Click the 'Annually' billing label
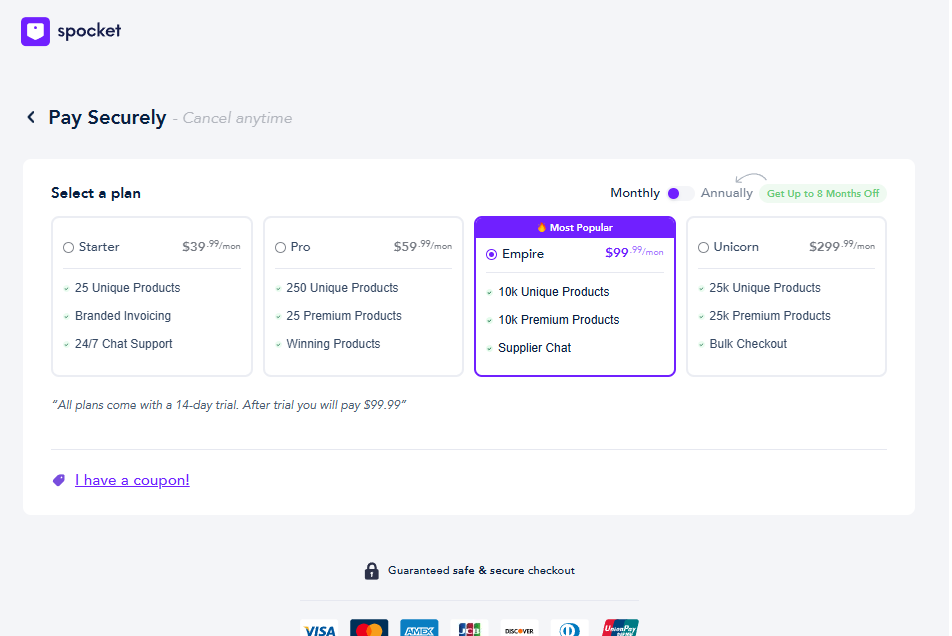 [x=727, y=193]
